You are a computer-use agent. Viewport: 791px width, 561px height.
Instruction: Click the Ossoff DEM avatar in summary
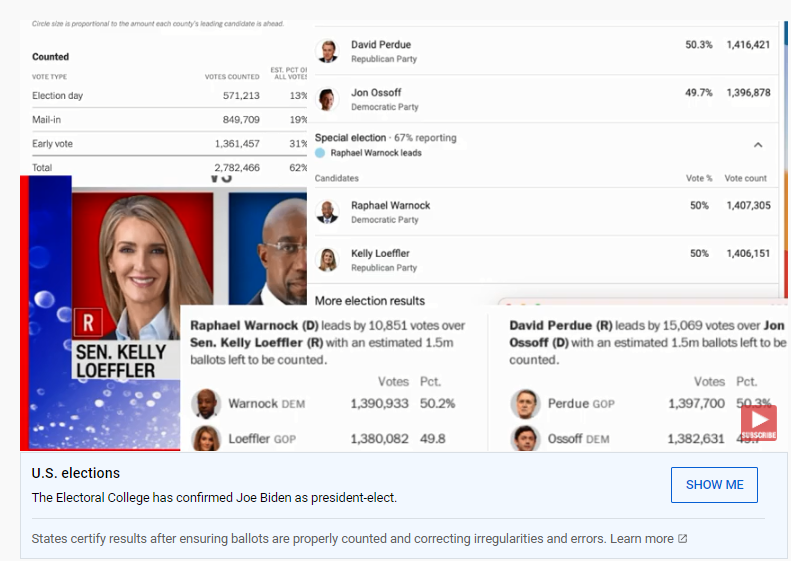point(525,438)
